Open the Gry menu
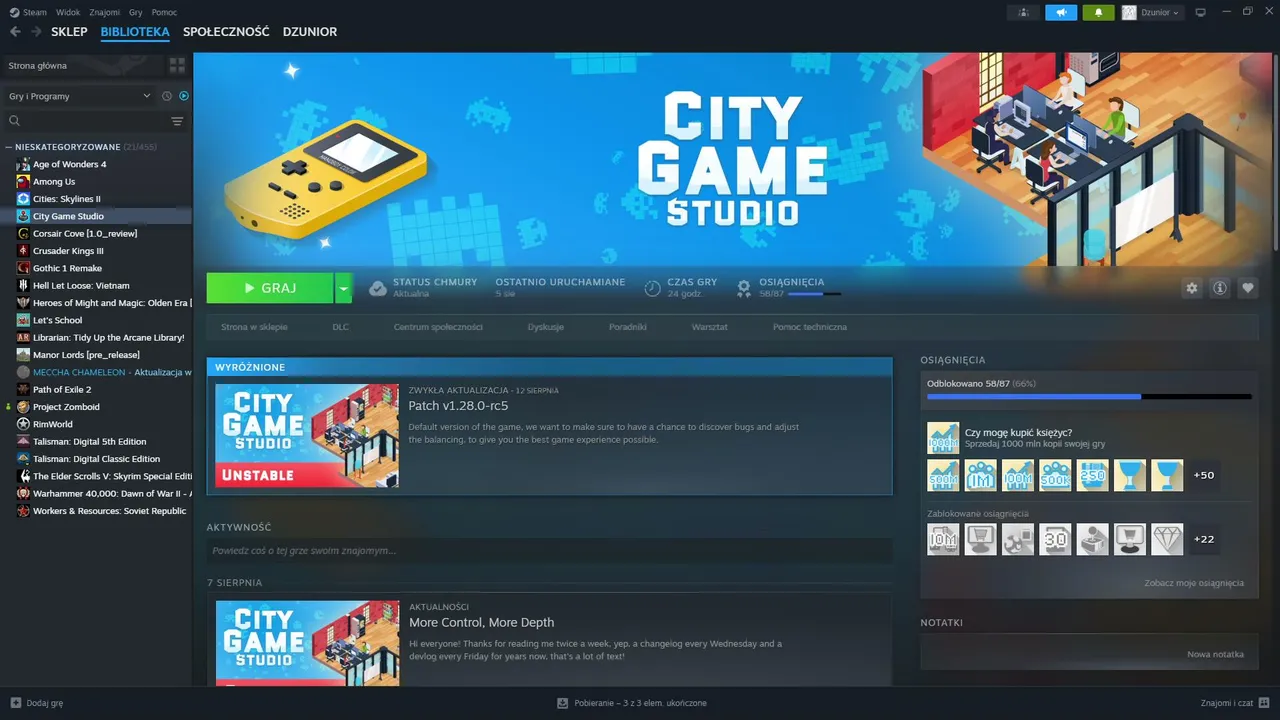The width and height of the screenshot is (1280, 720). (x=136, y=12)
